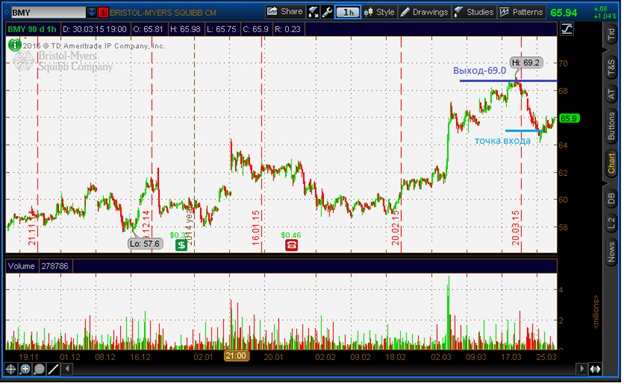Screen dimensions: 624x386
Task: Click the L: 65.75 low value
Action: [x=222, y=29]
